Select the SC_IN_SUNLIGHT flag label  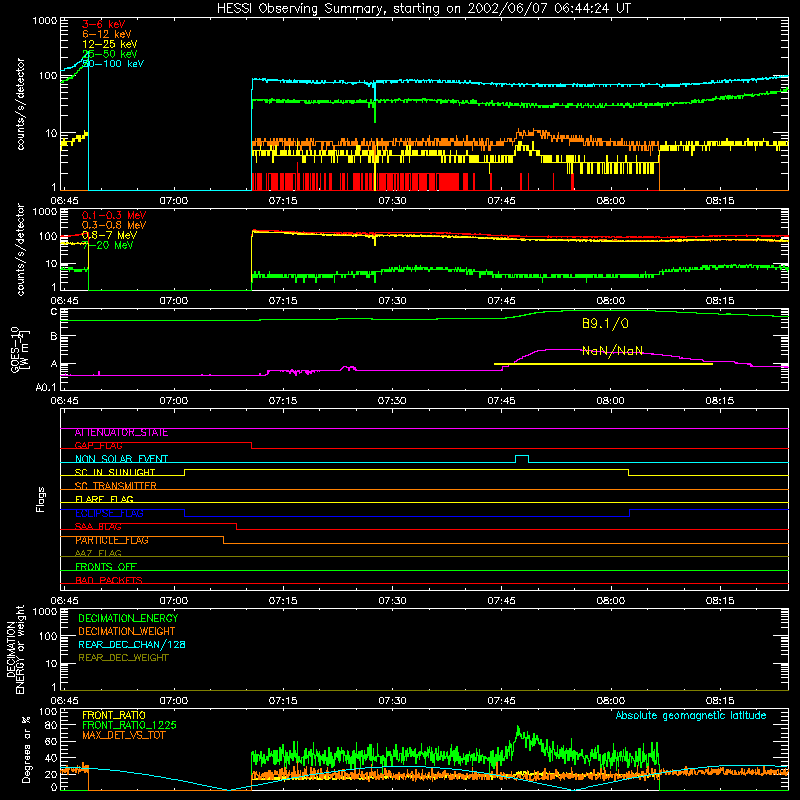coord(115,472)
